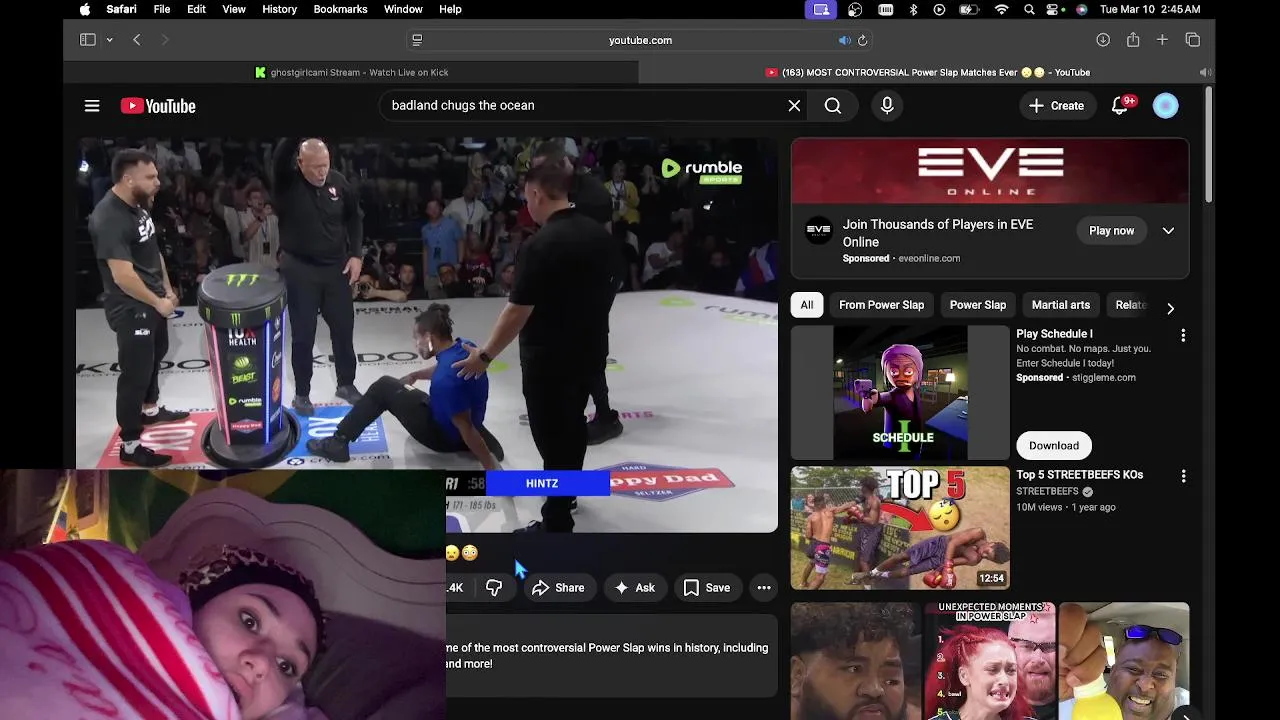Run search with the magnifier button
This screenshot has width=1280, height=720.
point(833,105)
